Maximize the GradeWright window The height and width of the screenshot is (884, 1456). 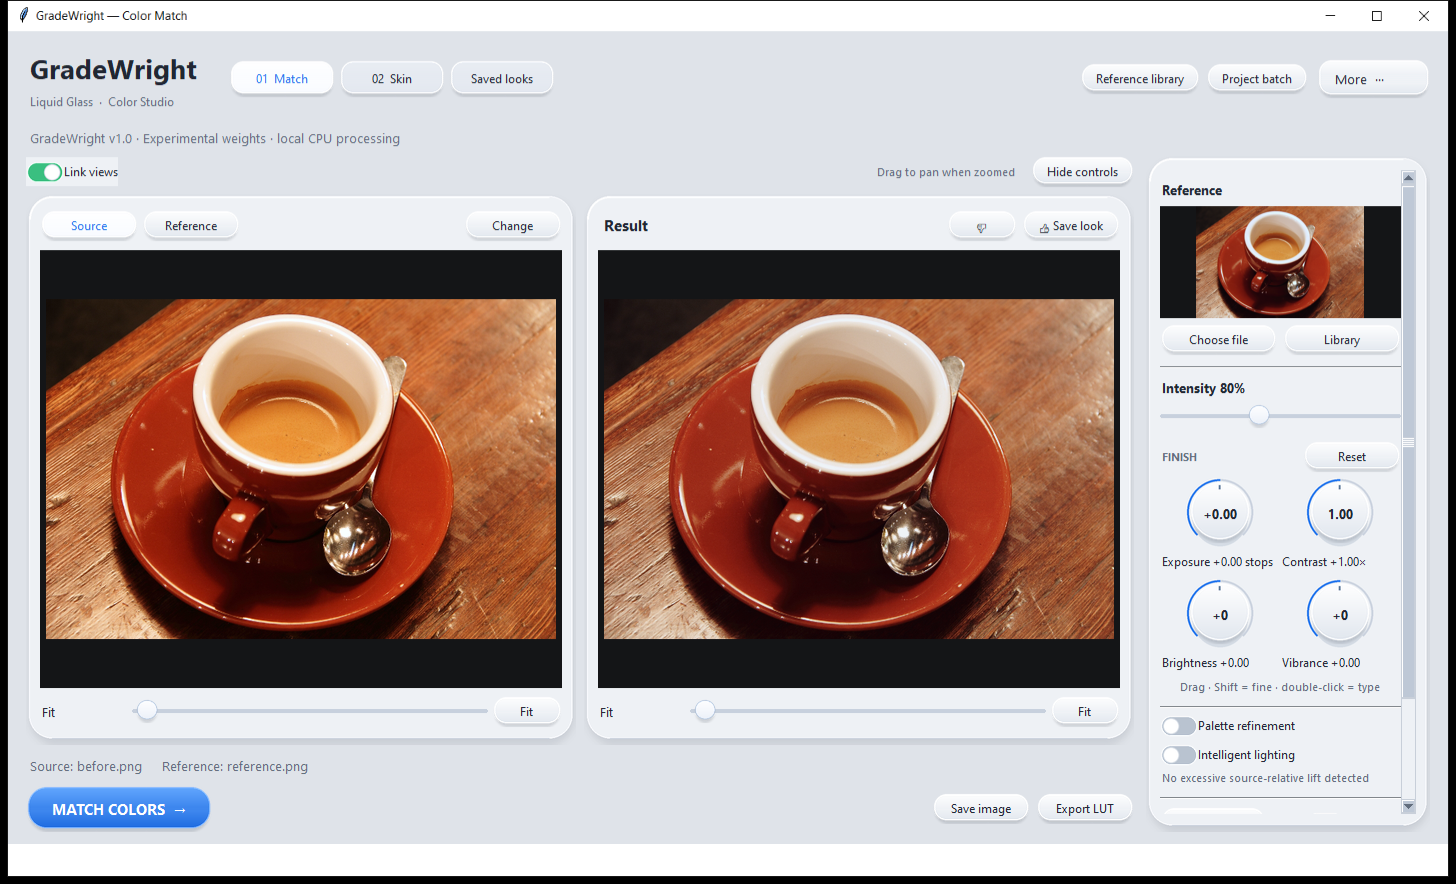click(1377, 16)
